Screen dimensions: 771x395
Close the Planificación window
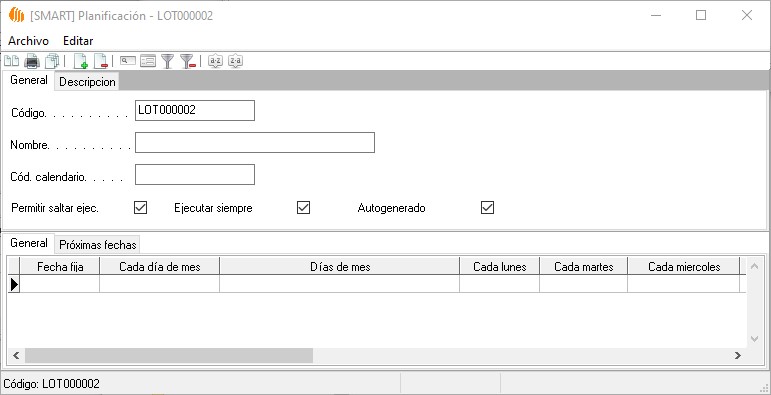pos(747,15)
